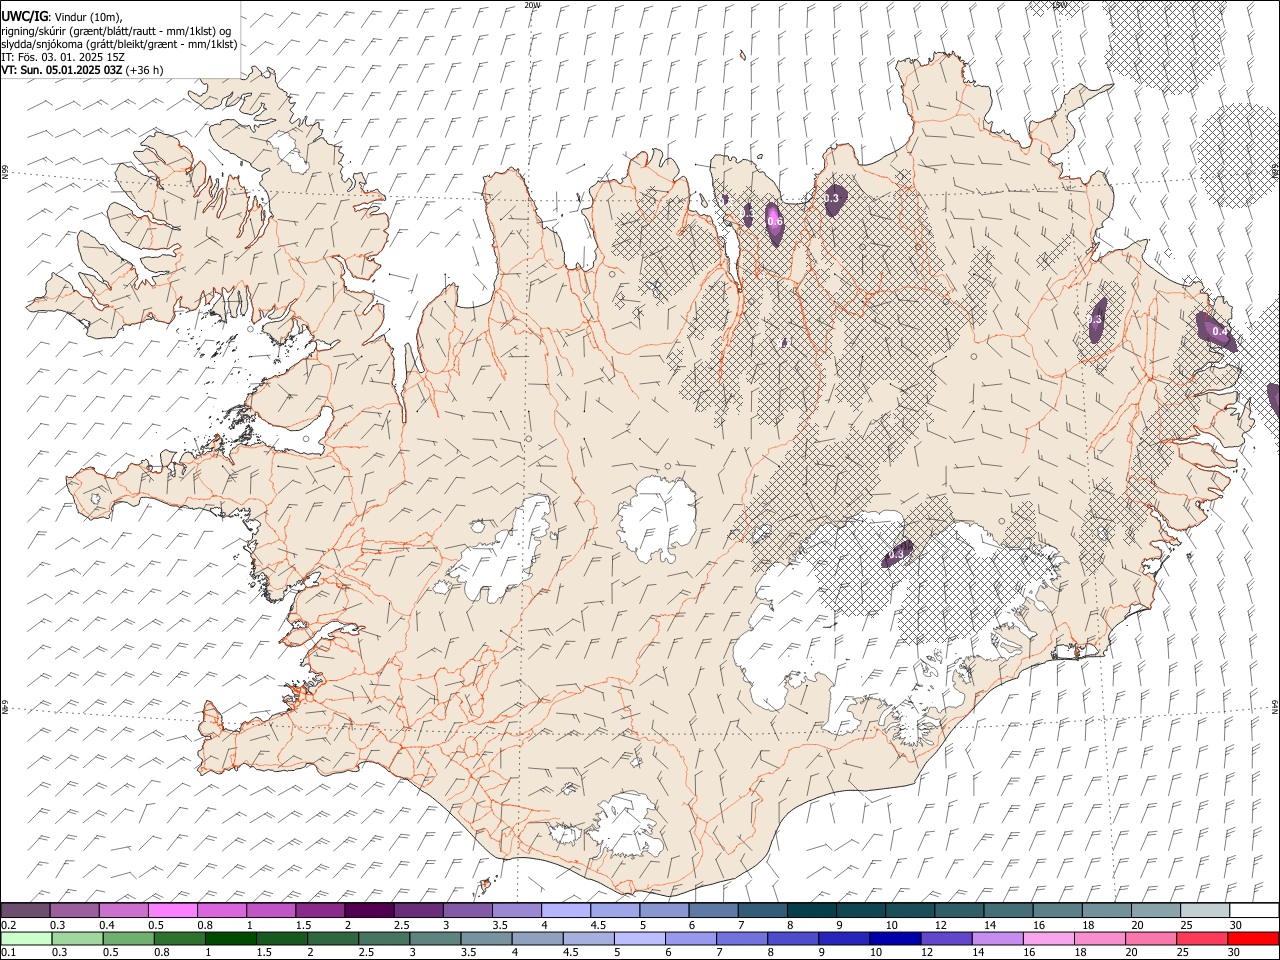This screenshot has width=1280, height=960.
Task: Click the '(+36 h)' forecast offset text
Action: [144, 70]
